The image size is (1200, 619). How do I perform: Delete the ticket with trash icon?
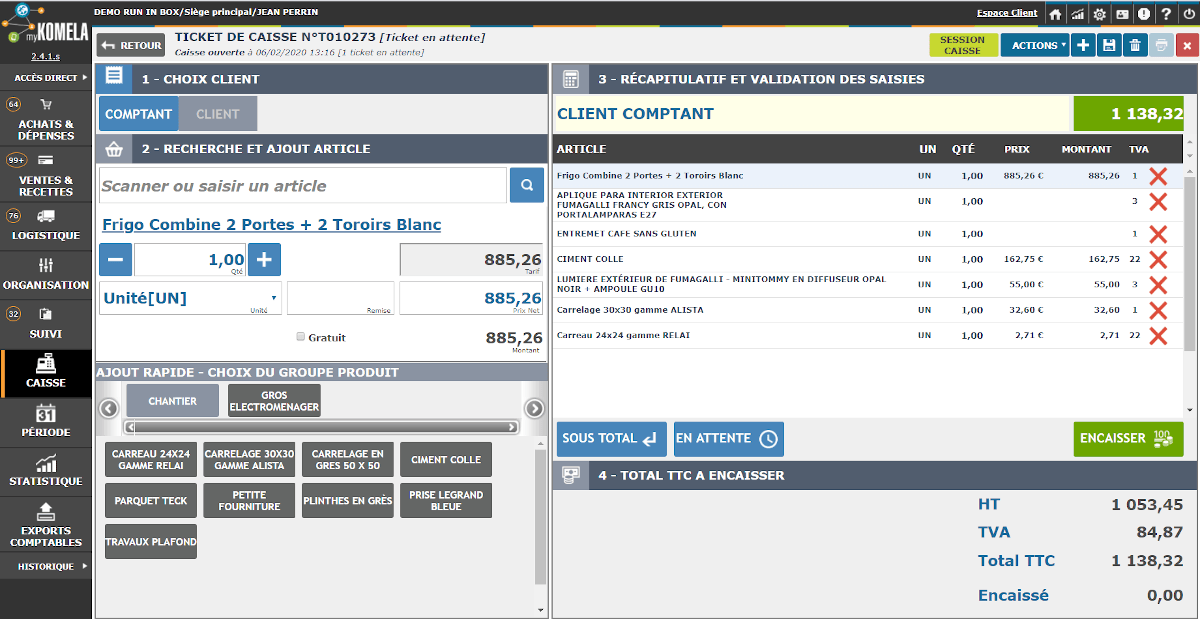[x=1135, y=45]
